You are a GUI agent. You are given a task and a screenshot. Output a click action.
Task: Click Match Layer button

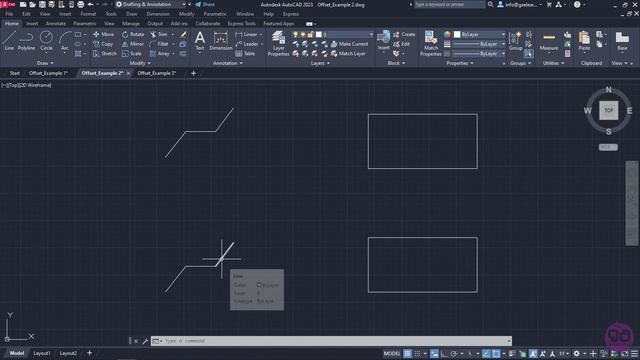tap(348, 53)
